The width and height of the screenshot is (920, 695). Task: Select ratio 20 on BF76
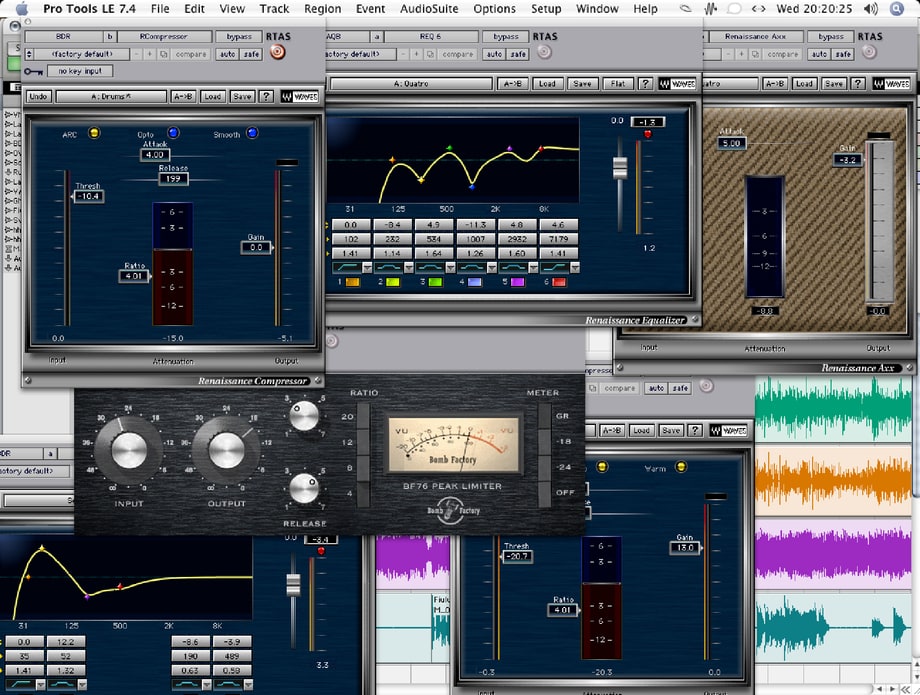click(x=363, y=416)
